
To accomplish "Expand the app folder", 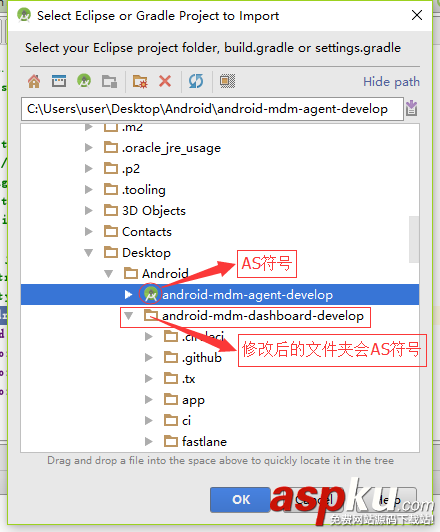I will [149, 400].
